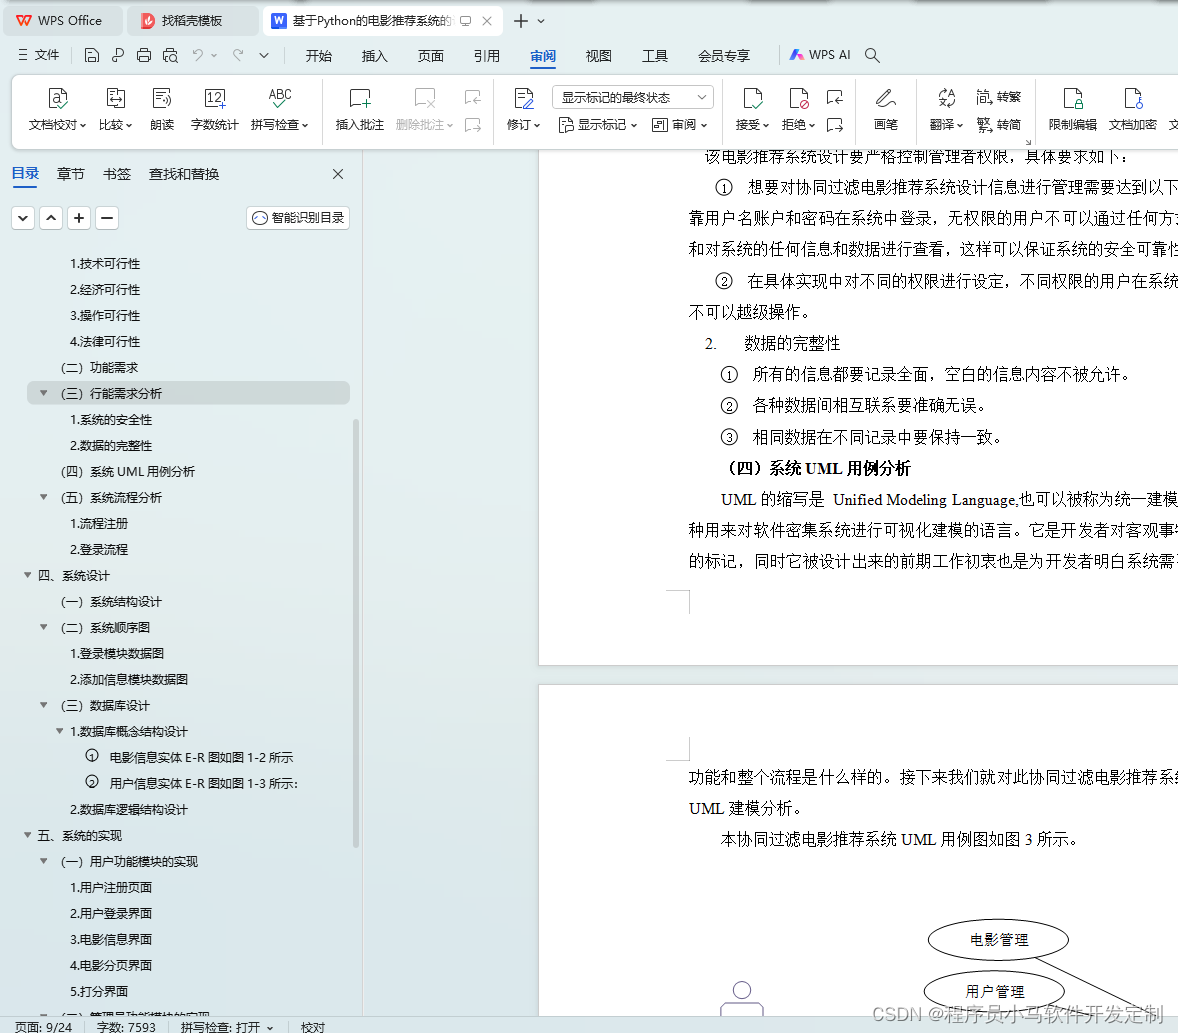Image resolution: width=1178 pixels, height=1033 pixels.
Task: Open the 显示标记的最终状态 dropdown
Action: 631,96
